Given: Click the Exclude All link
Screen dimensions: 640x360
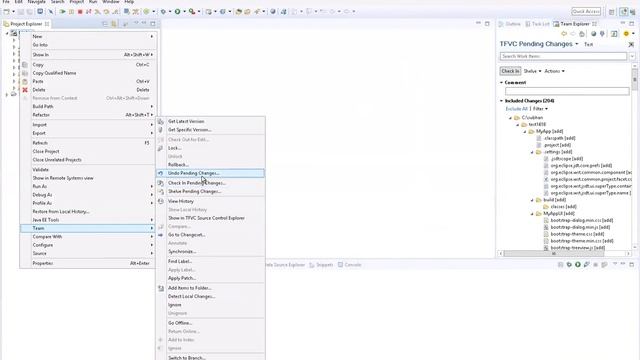Looking at the screenshot, I should tap(516, 109).
